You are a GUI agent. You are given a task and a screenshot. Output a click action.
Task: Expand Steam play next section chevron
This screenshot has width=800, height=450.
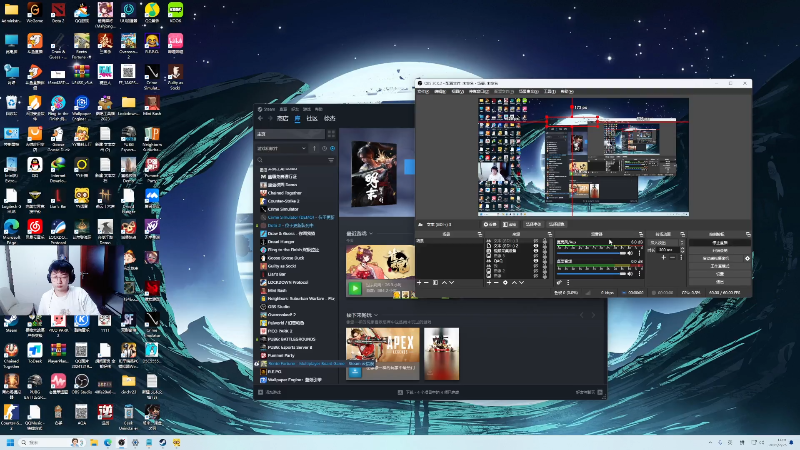[376, 315]
